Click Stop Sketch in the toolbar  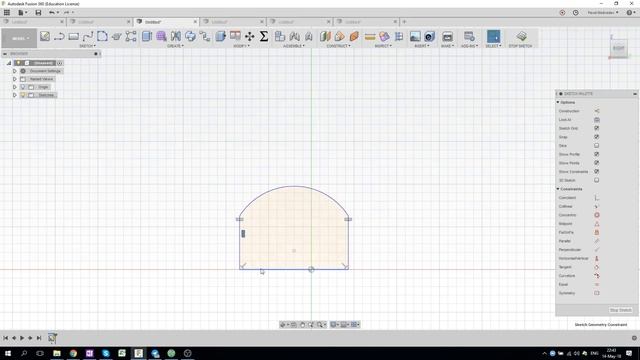click(521, 38)
